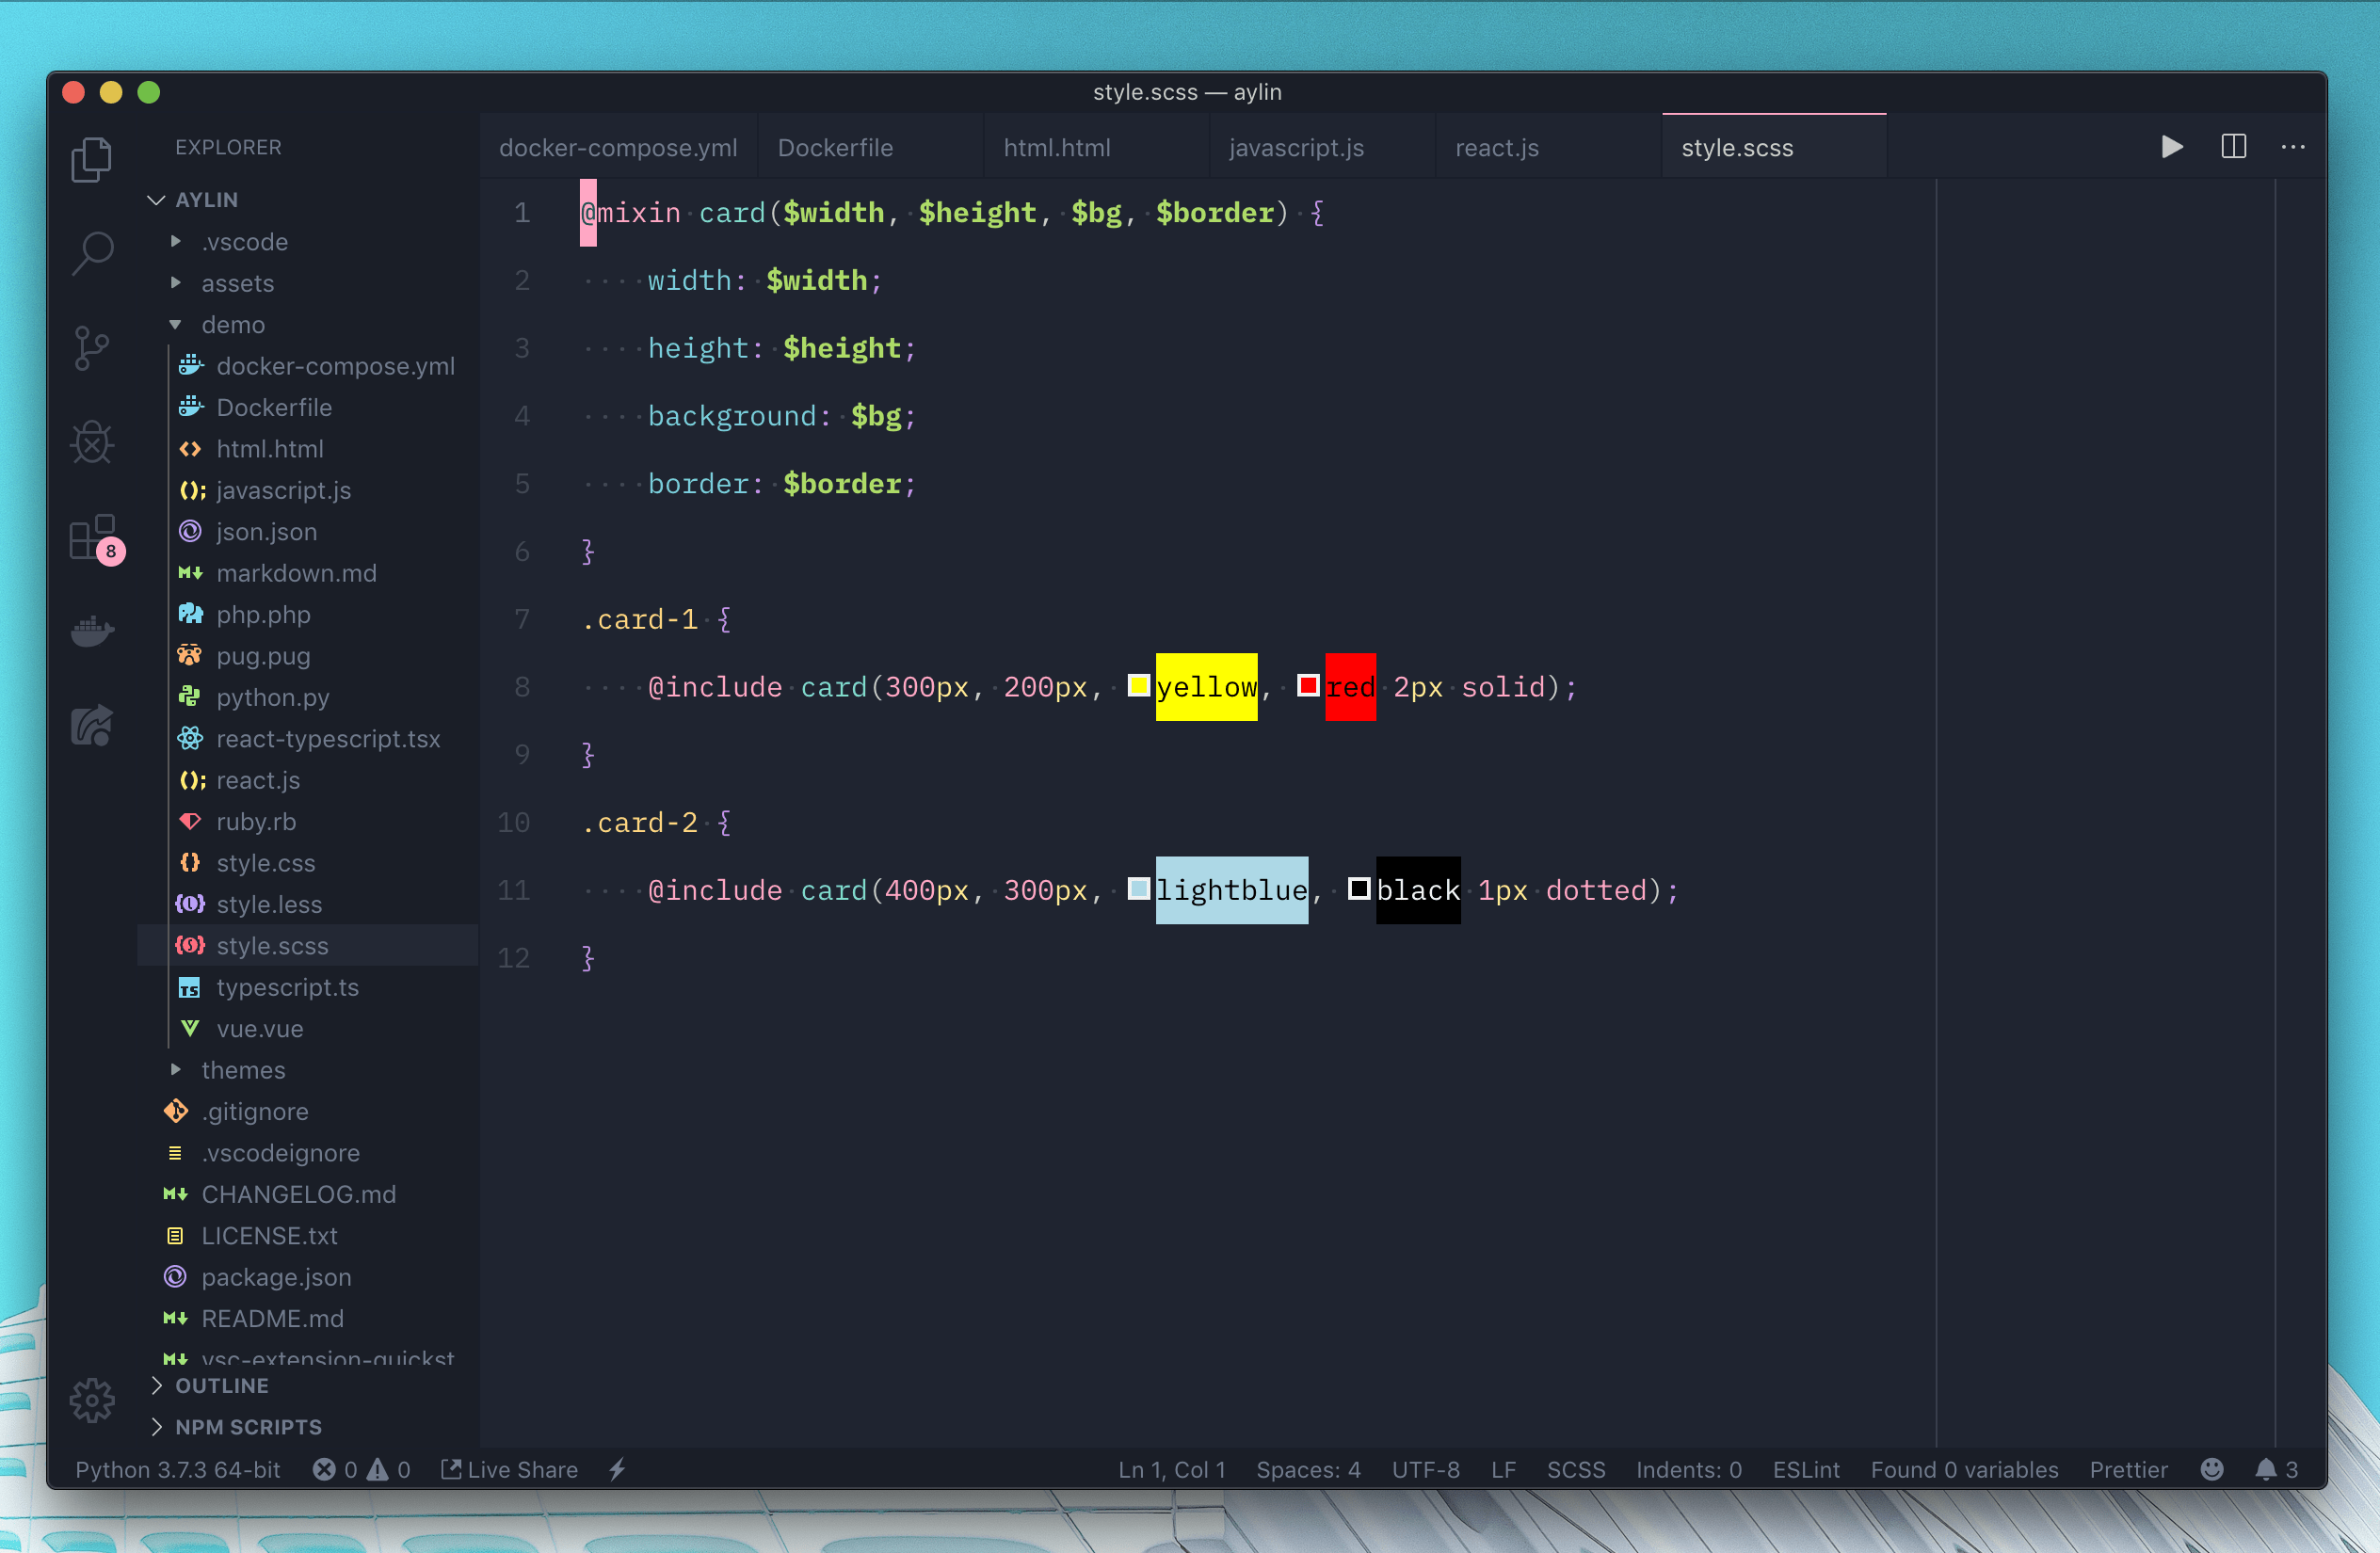Expand the themes folder
Image resolution: width=2380 pixels, height=1553 pixels.
(243, 1070)
